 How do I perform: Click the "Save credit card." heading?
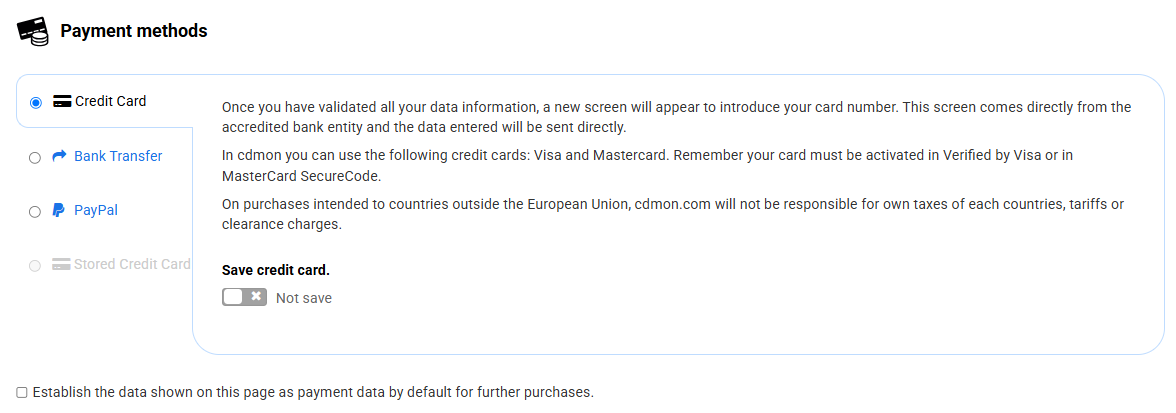click(x=275, y=270)
